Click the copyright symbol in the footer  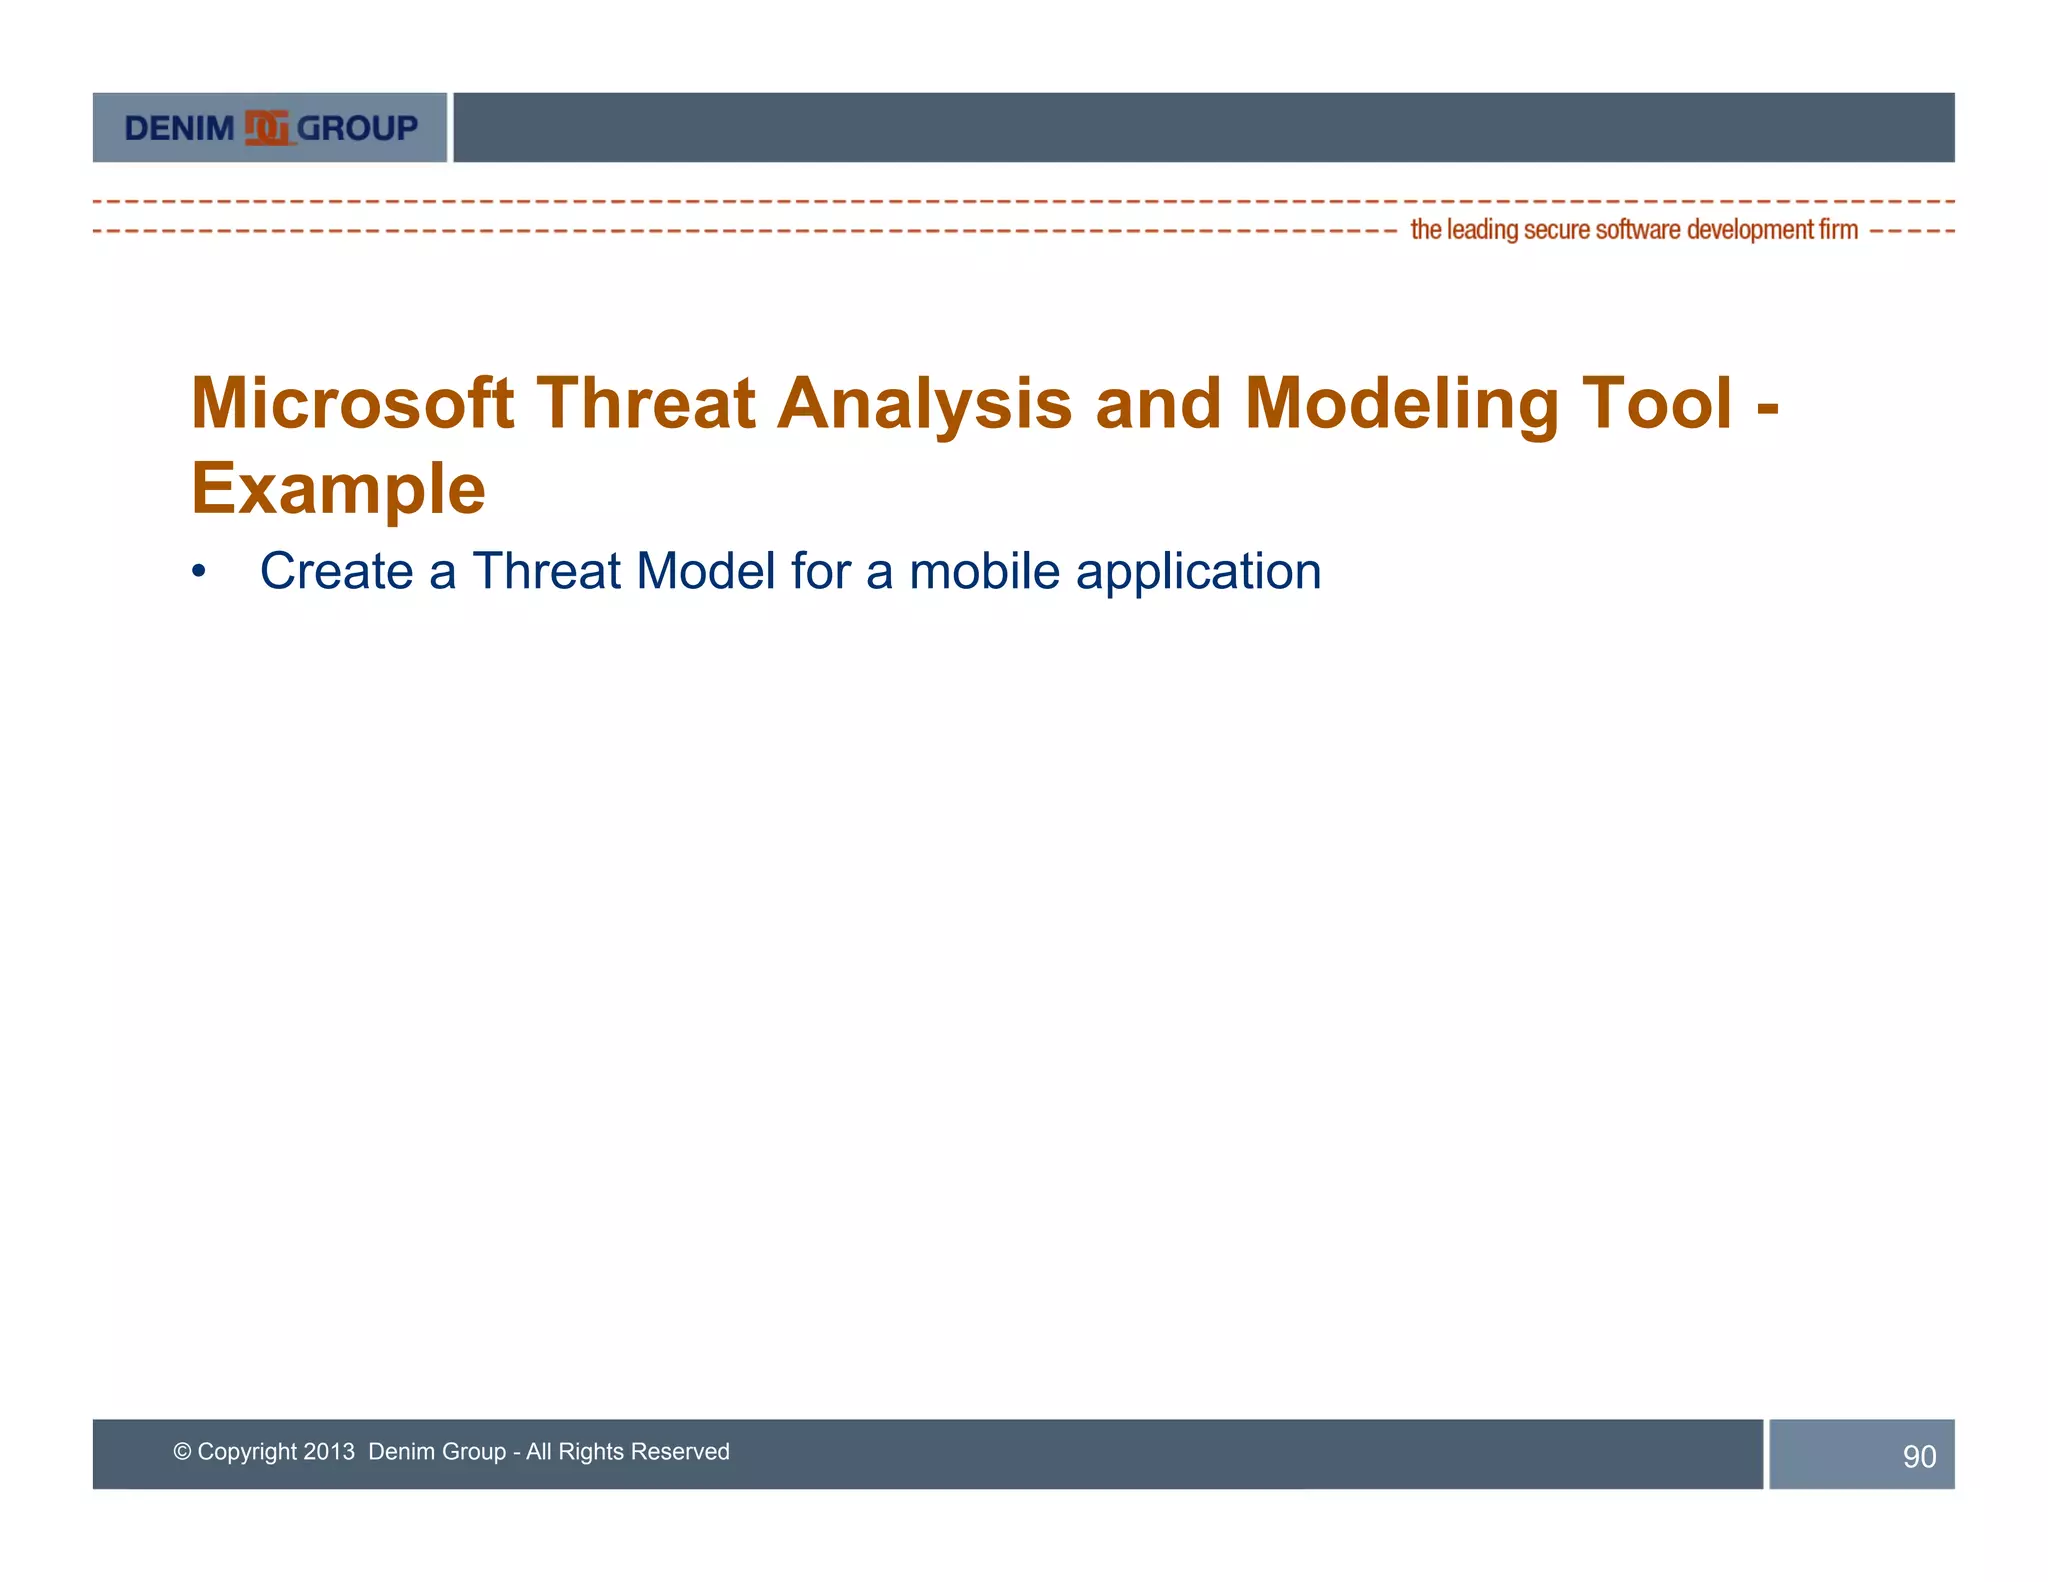pos(182,1451)
